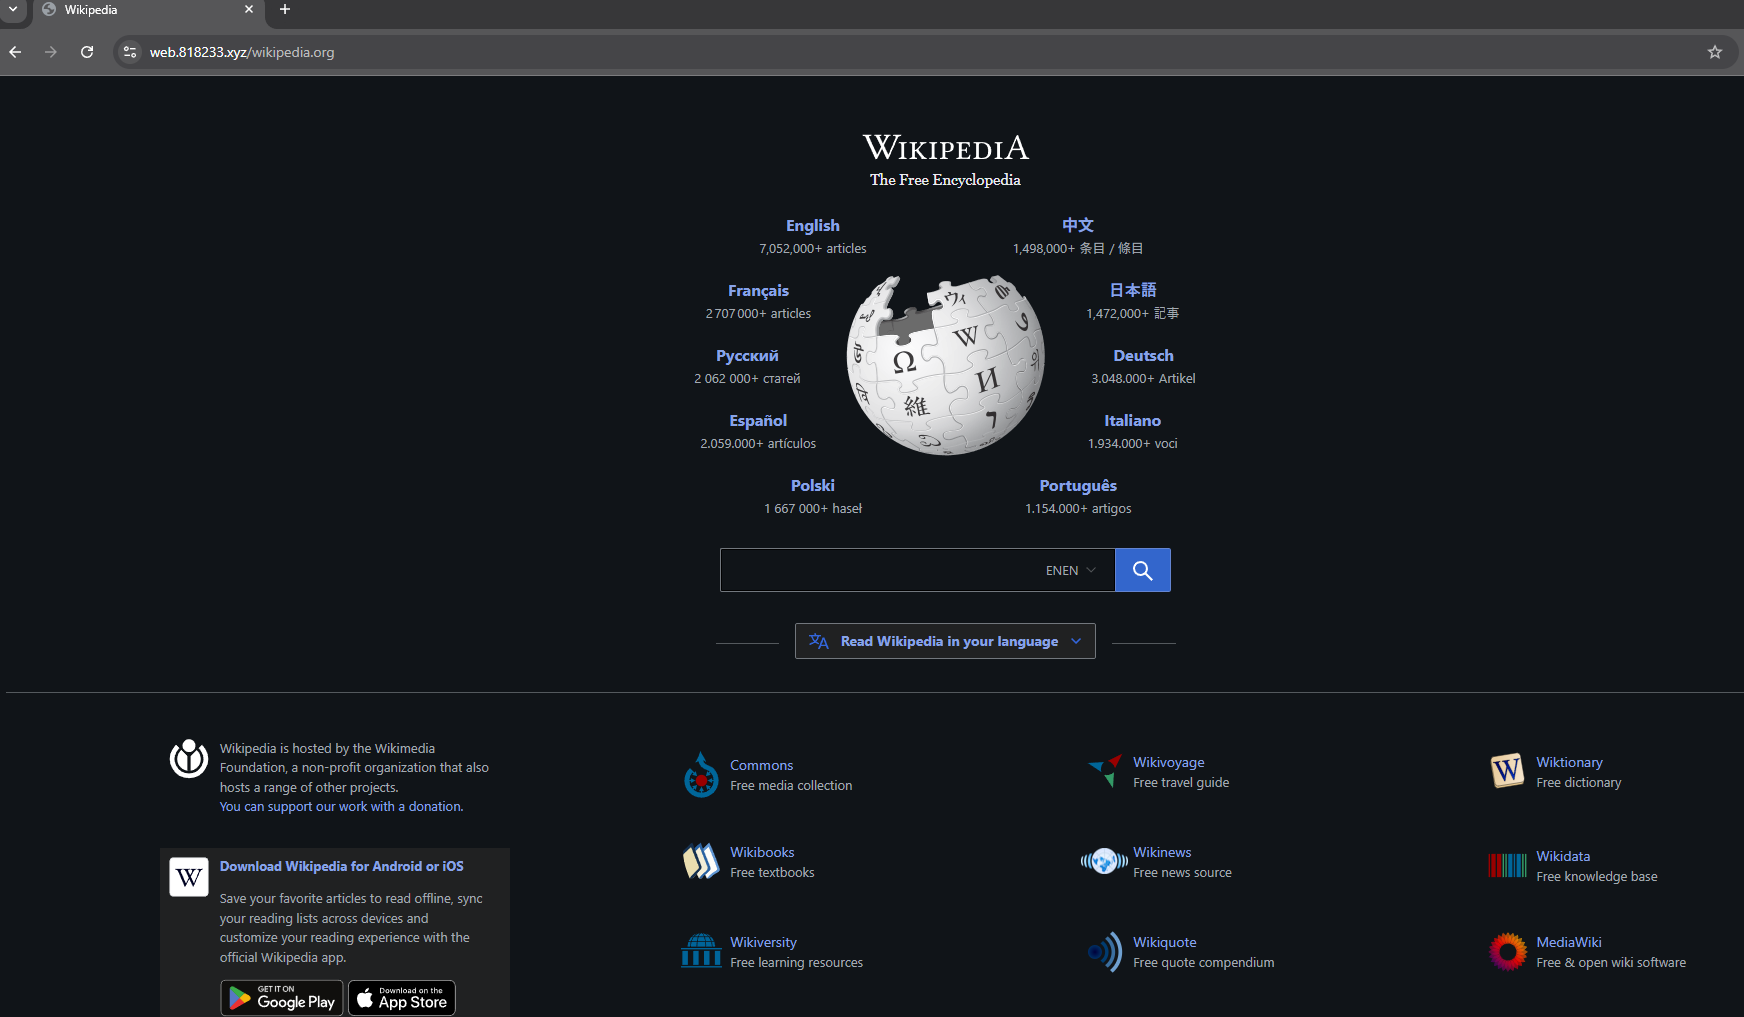The image size is (1744, 1017).
Task: Click the text 3.048.000+ Artikel
Action: tap(1143, 379)
